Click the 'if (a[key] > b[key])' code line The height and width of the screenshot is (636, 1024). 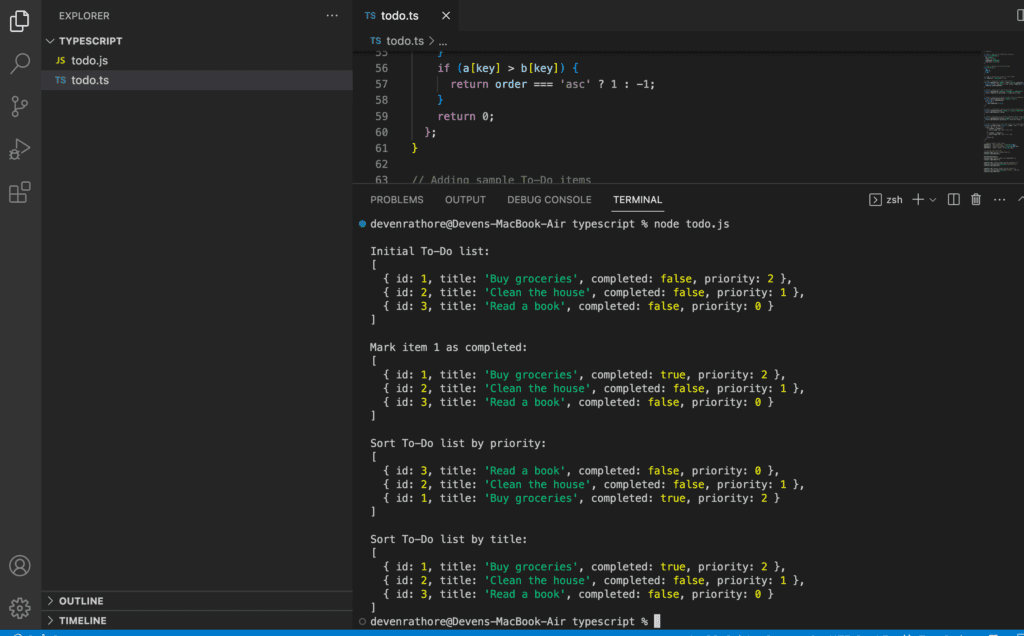(x=507, y=68)
